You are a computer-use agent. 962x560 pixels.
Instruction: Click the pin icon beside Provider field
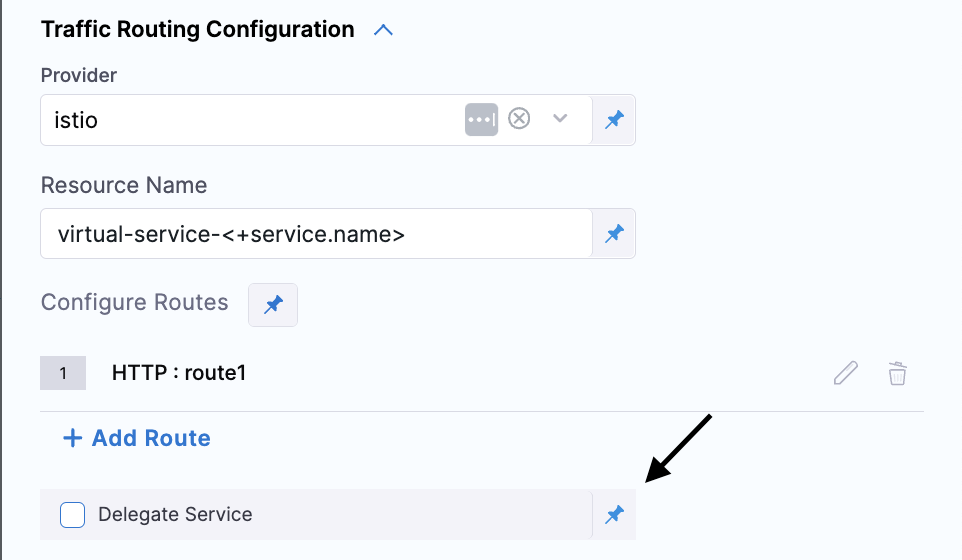pyautogui.click(x=614, y=120)
